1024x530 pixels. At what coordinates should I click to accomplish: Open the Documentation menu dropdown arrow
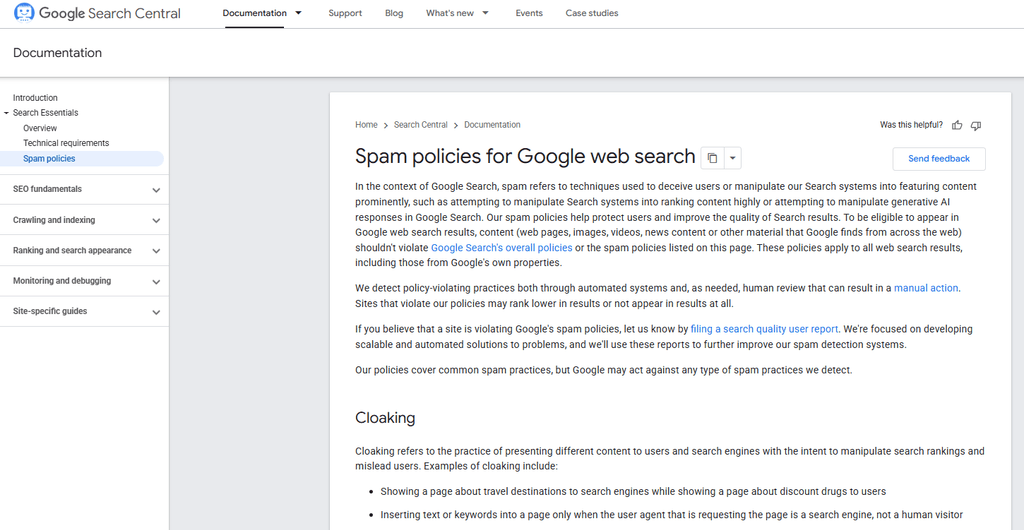tap(298, 13)
